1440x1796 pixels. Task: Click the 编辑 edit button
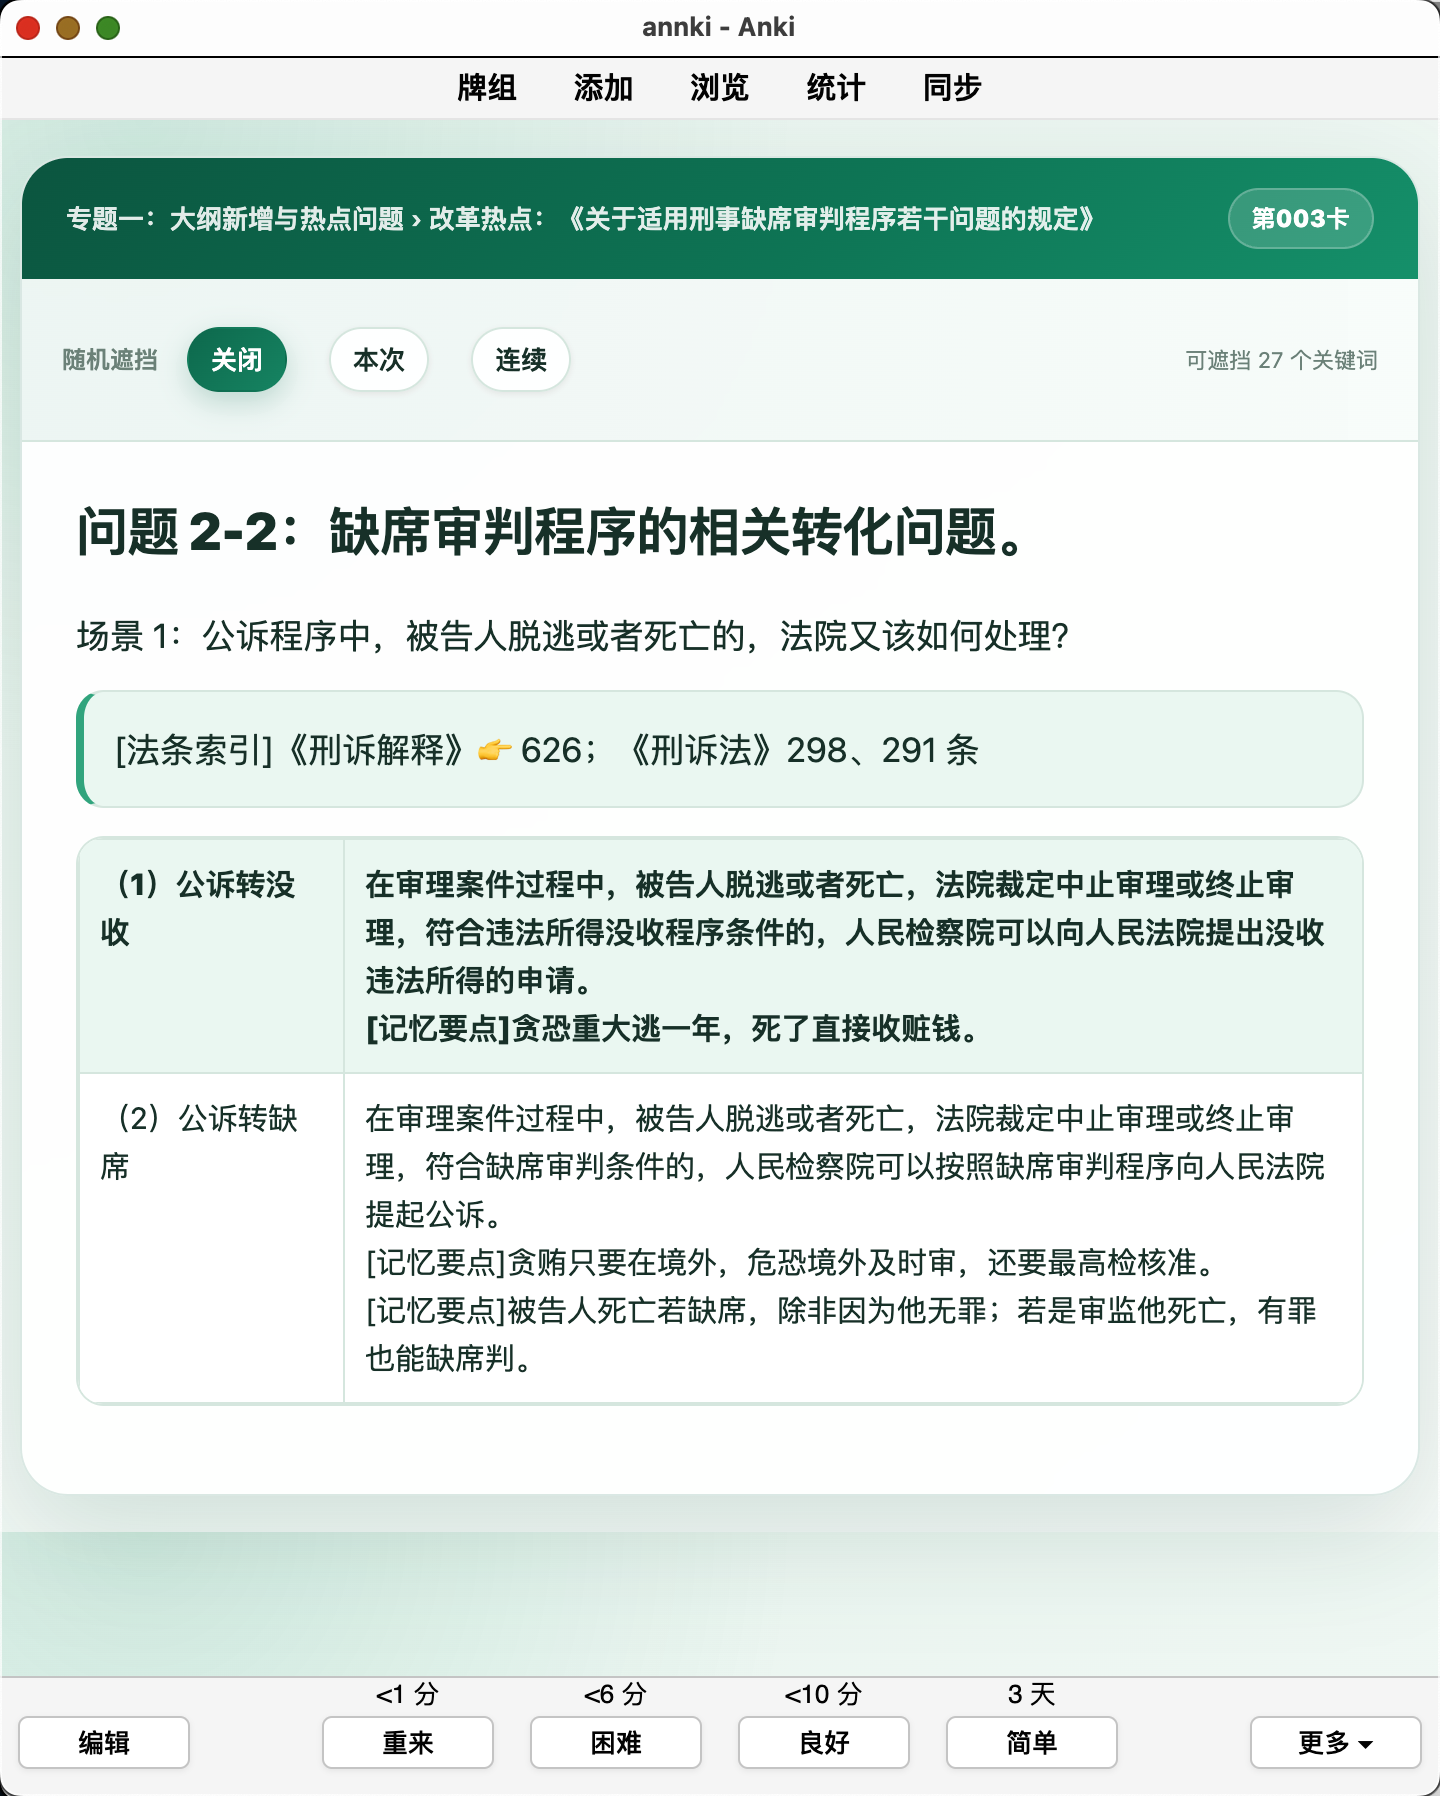pyautogui.click(x=104, y=1742)
